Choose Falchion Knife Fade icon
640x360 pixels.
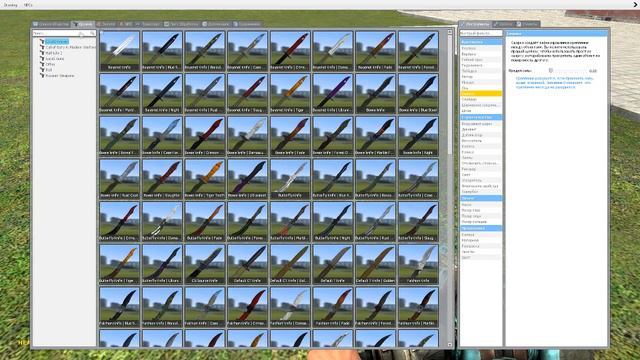click(x=333, y=307)
